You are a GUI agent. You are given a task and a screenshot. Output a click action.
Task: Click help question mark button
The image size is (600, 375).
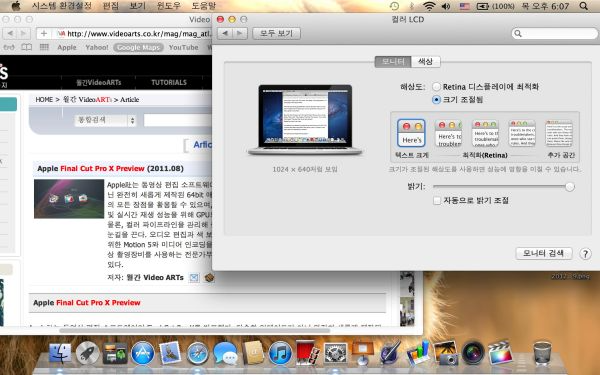pyautogui.click(x=585, y=254)
